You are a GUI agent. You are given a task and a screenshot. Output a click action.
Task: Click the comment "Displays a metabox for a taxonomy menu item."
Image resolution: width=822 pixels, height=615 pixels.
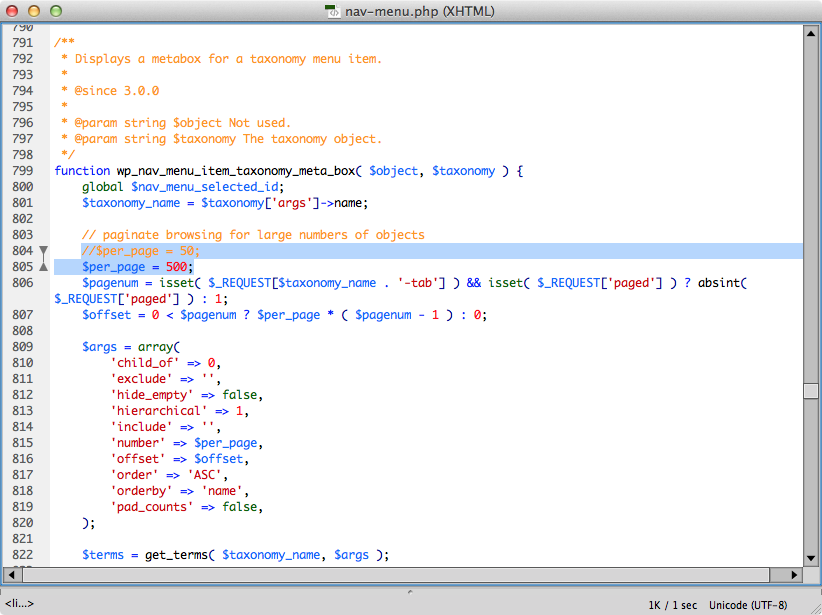point(228,59)
